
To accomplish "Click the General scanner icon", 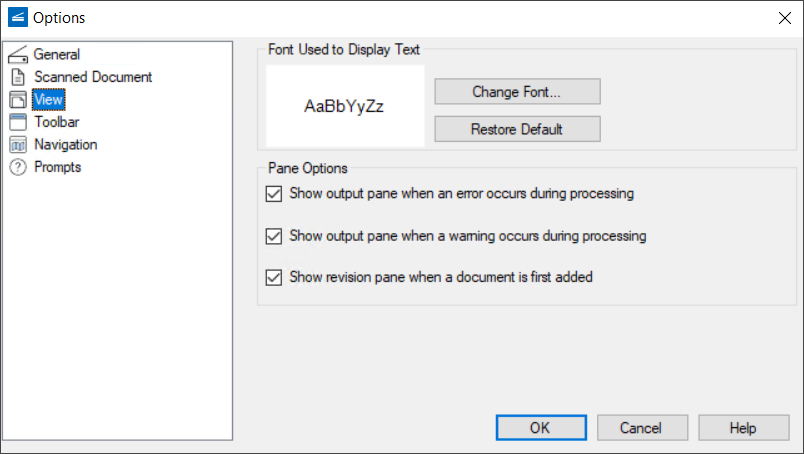I will click(17, 54).
